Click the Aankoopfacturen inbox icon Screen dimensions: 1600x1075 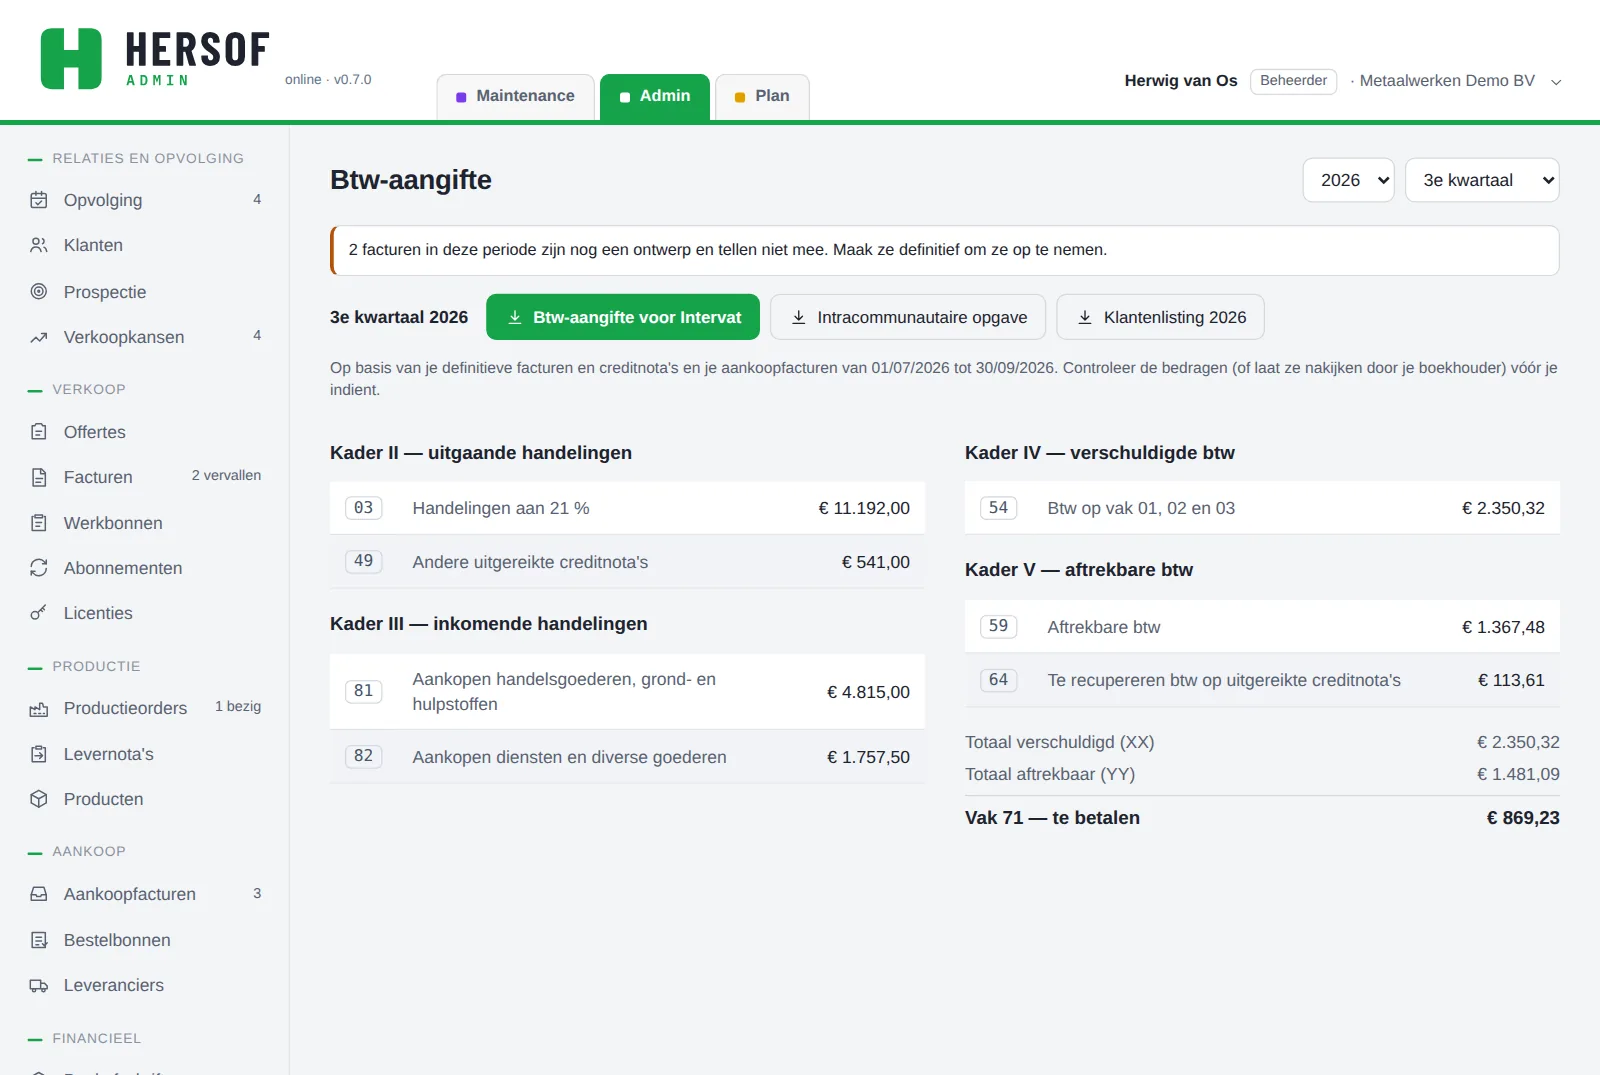coord(39,894)
